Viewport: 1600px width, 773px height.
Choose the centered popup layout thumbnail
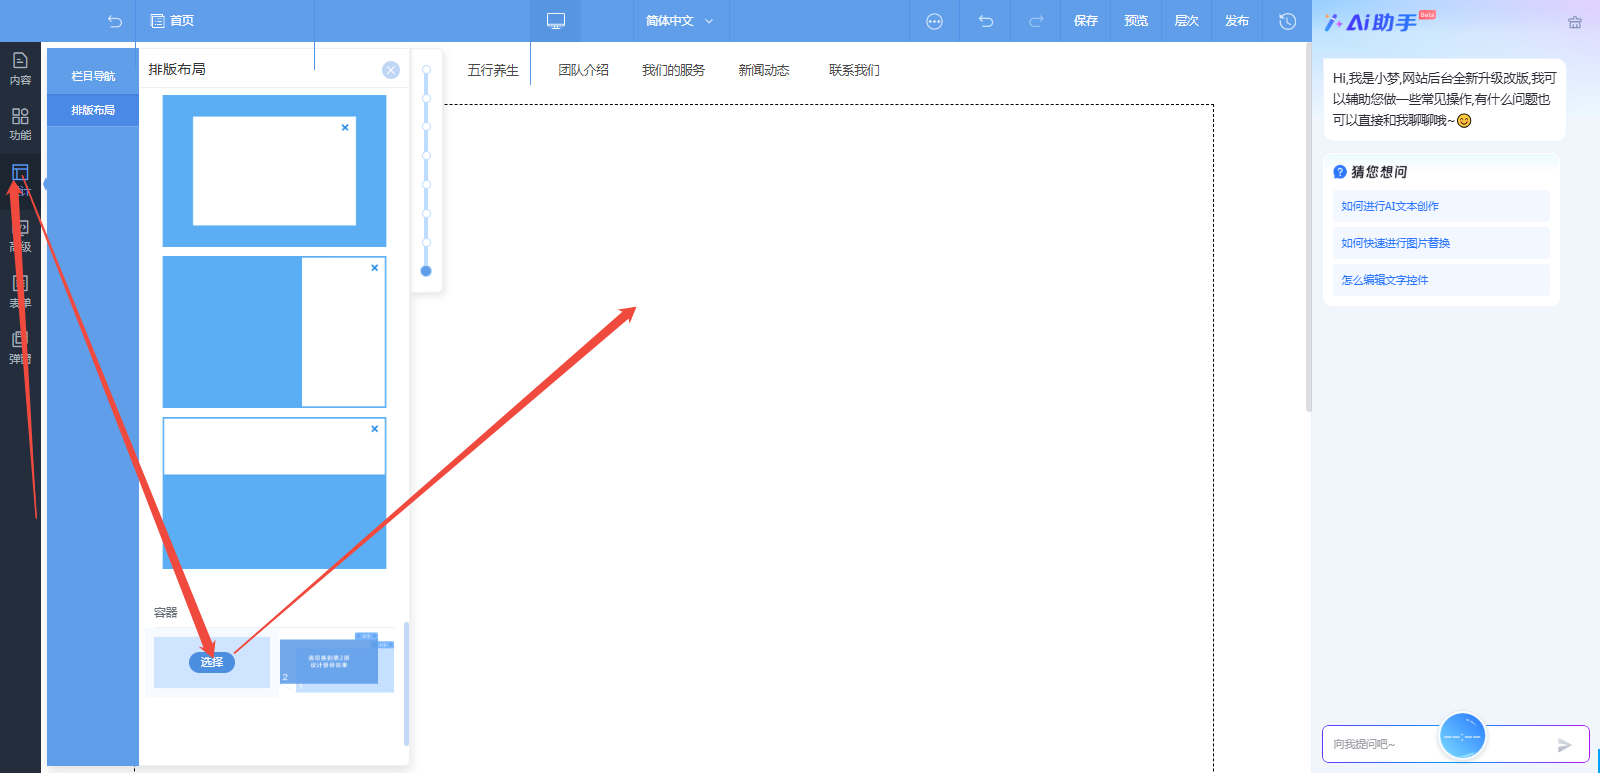(274, 171)
